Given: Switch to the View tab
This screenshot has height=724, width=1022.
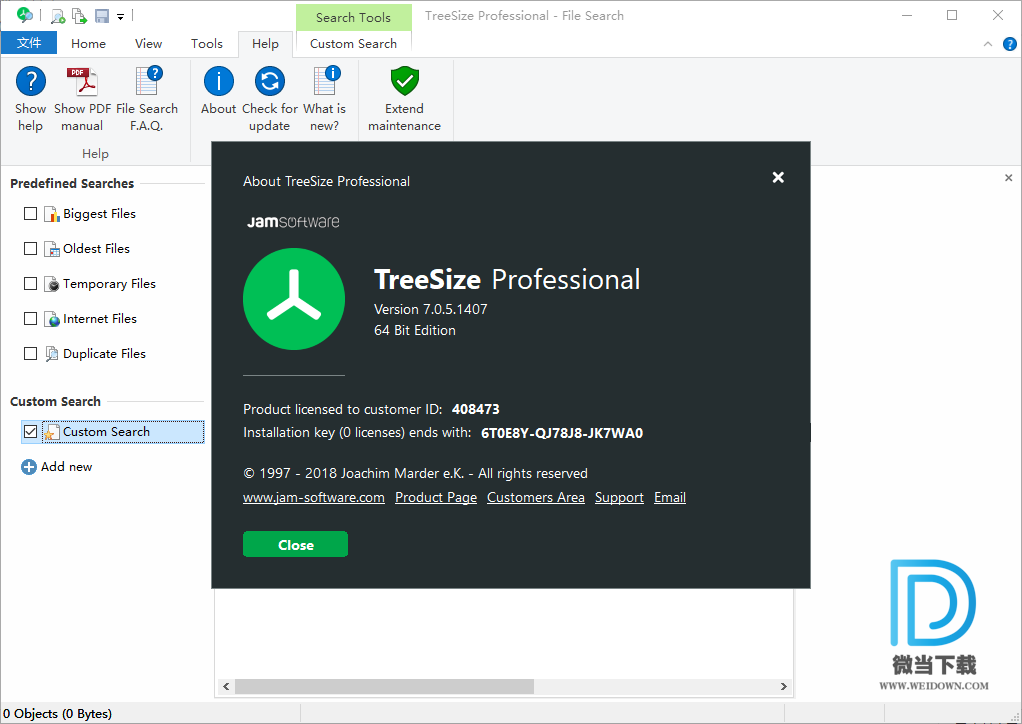Looking at the screenshot, I should click(149, 44).
